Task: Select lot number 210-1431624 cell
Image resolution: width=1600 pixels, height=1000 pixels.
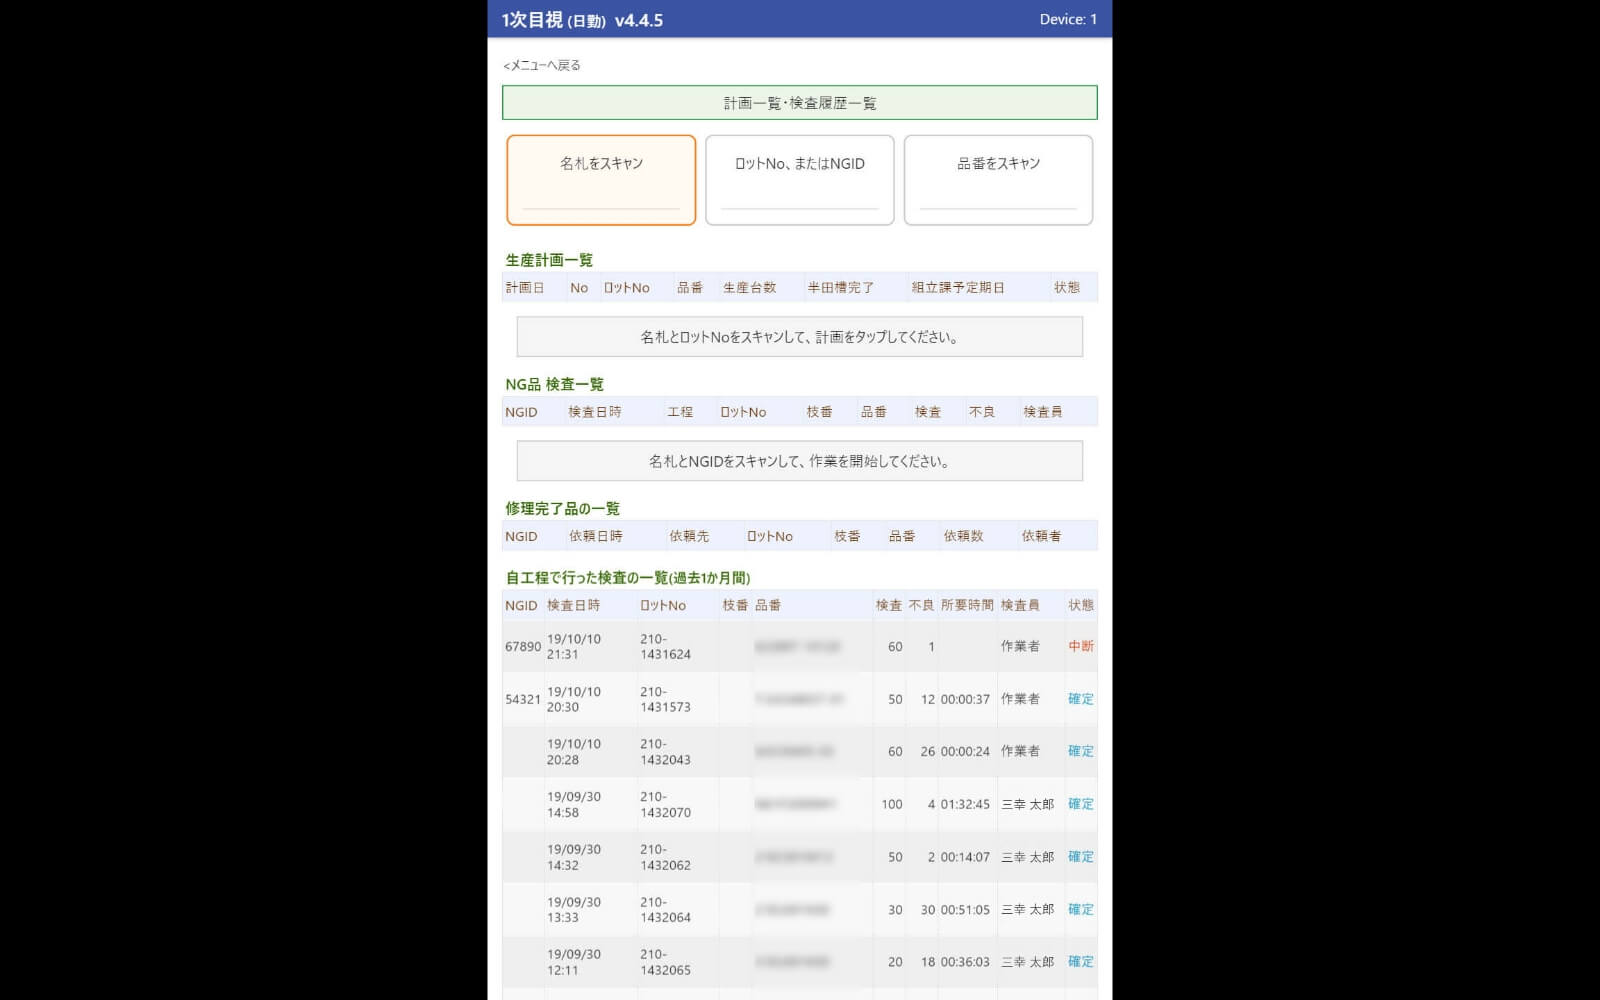Action: [x=665, y=647]
